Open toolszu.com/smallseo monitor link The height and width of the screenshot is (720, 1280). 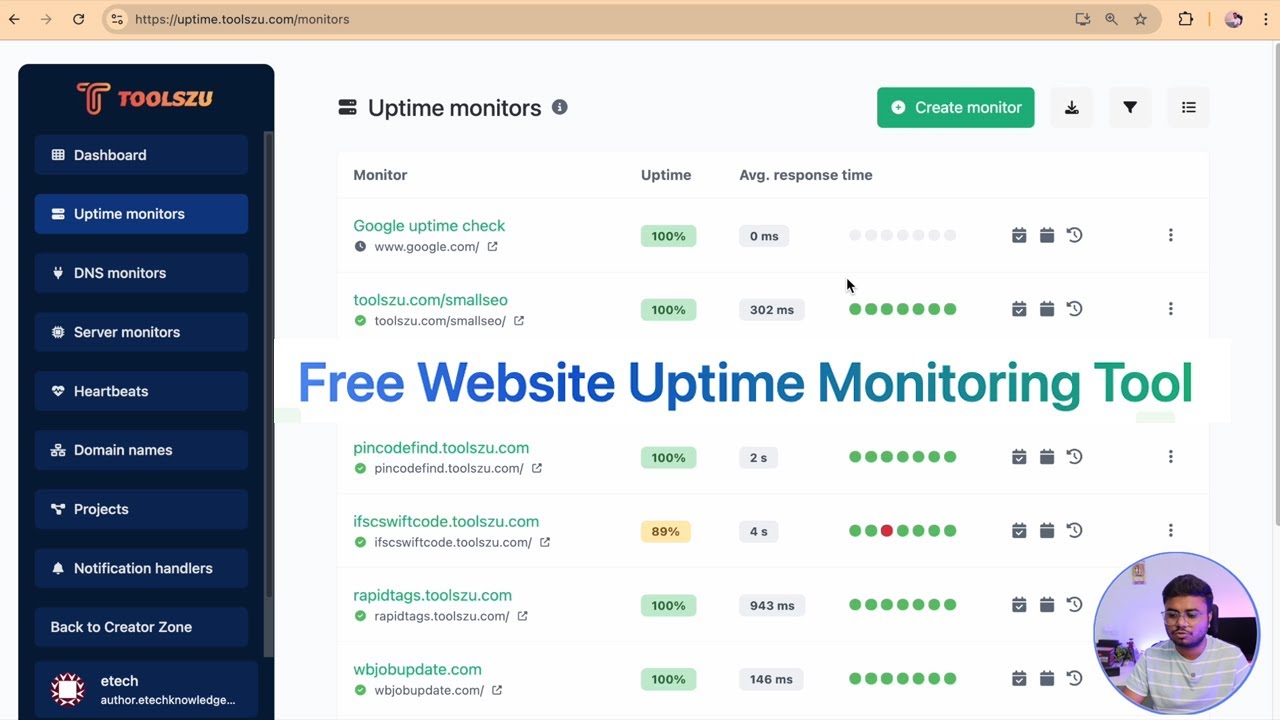[430, 300]
